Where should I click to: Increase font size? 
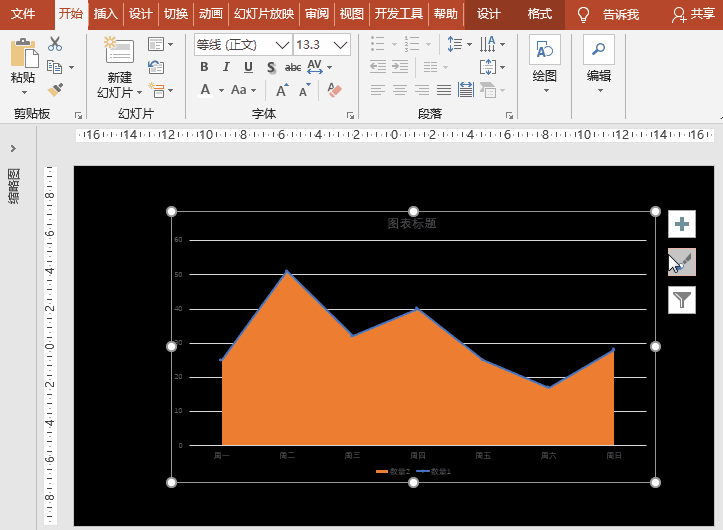click(x=282, y=90)
